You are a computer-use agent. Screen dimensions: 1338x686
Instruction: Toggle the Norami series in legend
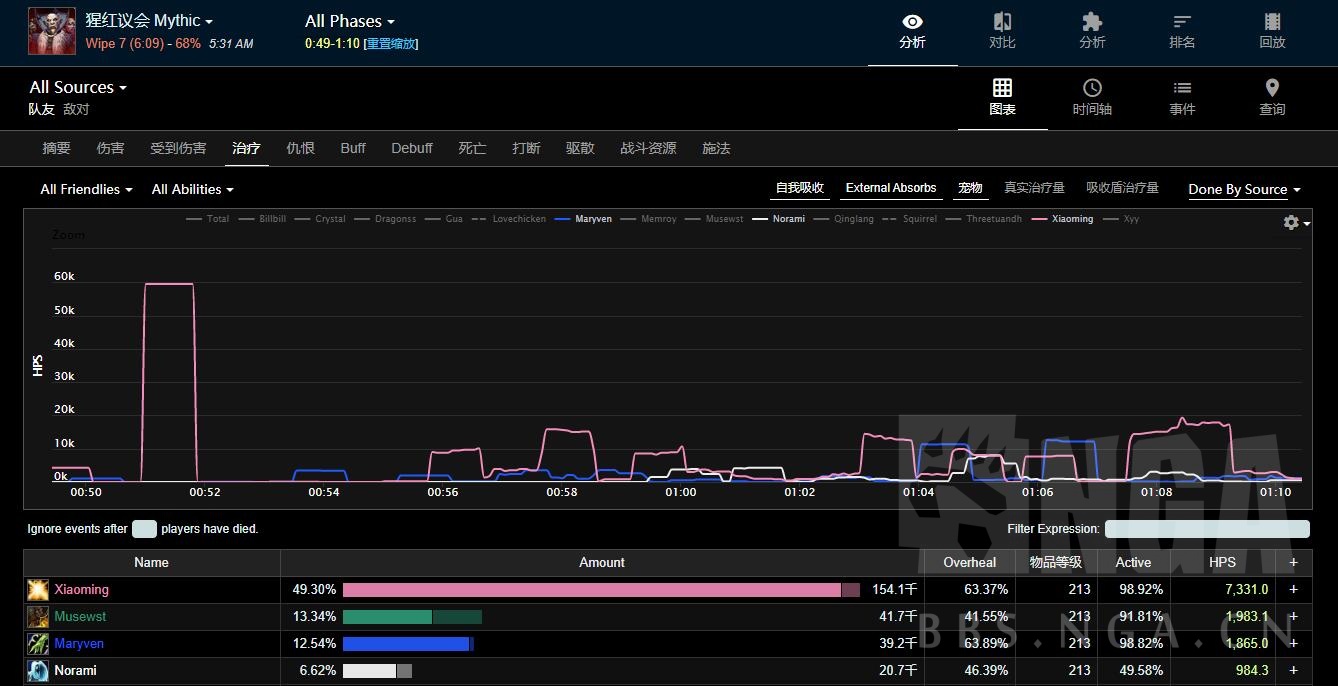coord(778,219)
